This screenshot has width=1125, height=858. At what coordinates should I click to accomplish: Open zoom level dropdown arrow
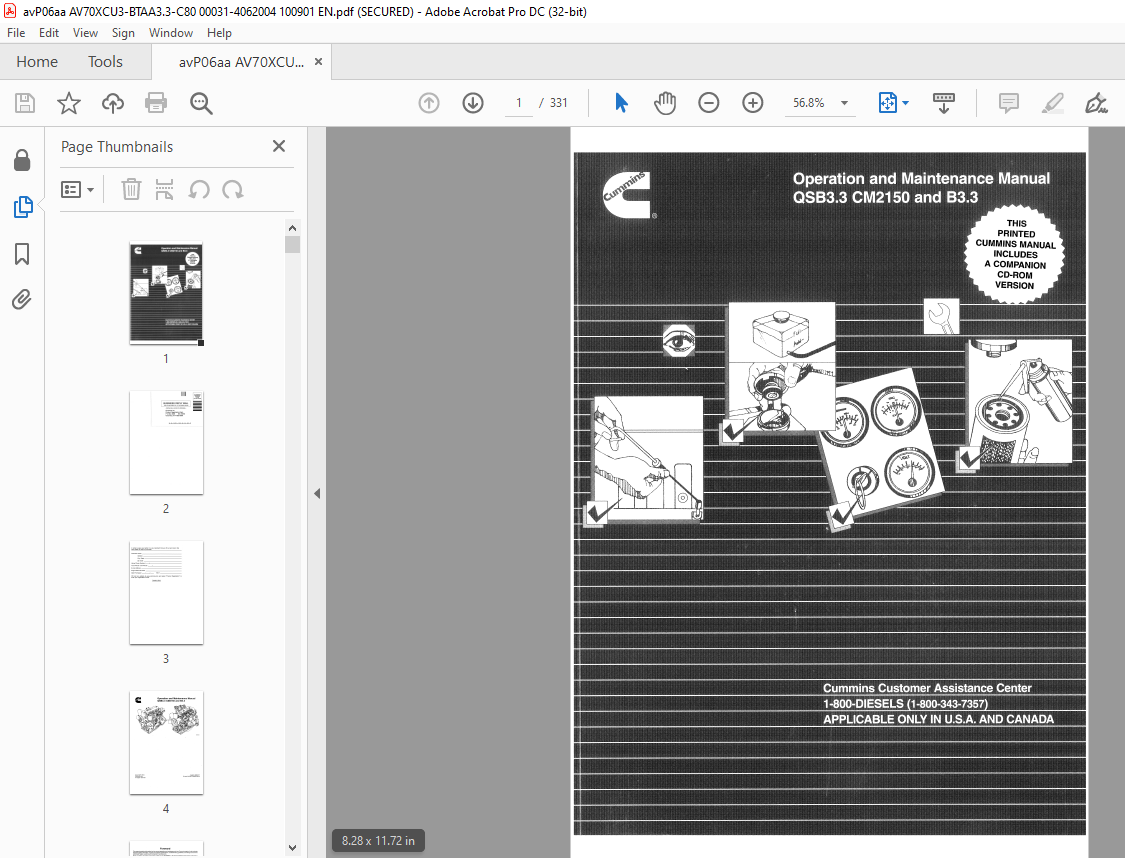coord(844,103)
